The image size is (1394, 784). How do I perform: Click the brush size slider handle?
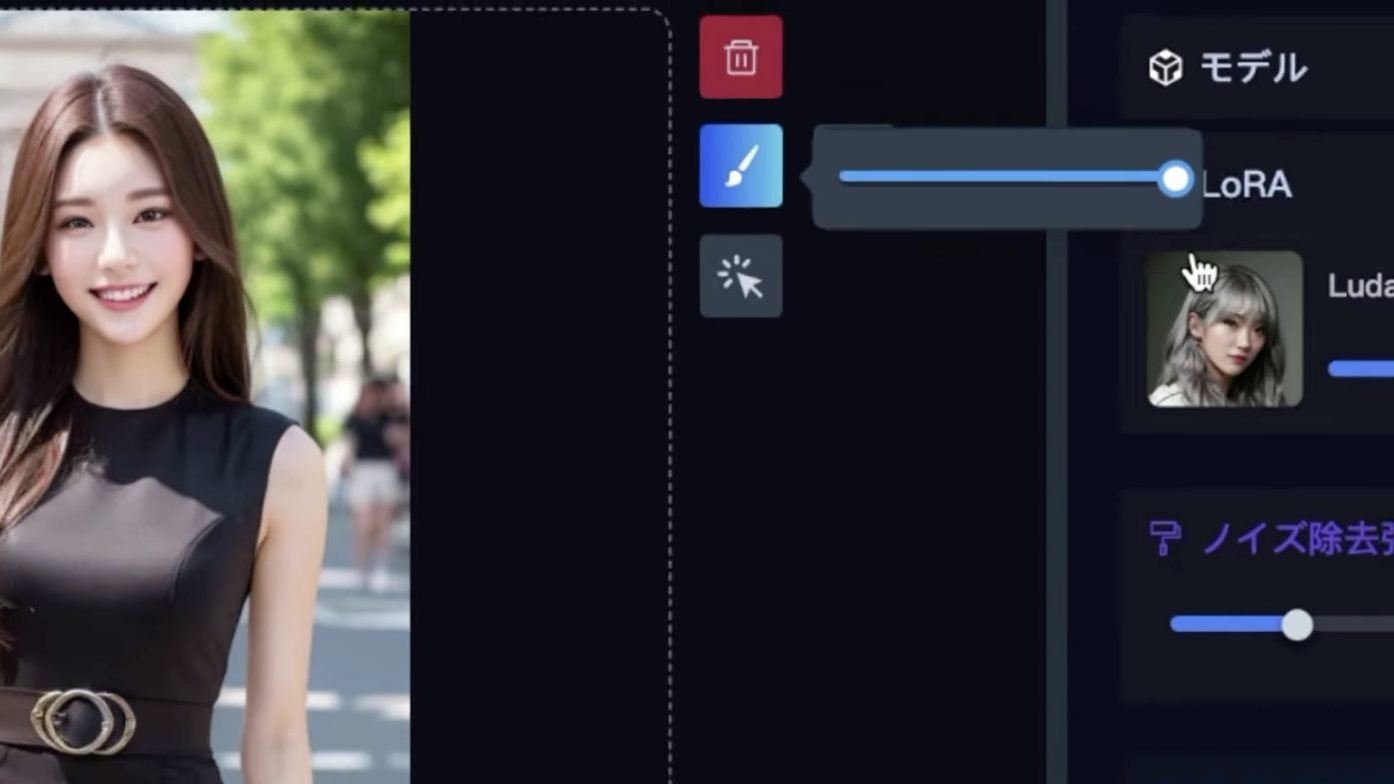pyautogui.click(x=1176, y=179)
